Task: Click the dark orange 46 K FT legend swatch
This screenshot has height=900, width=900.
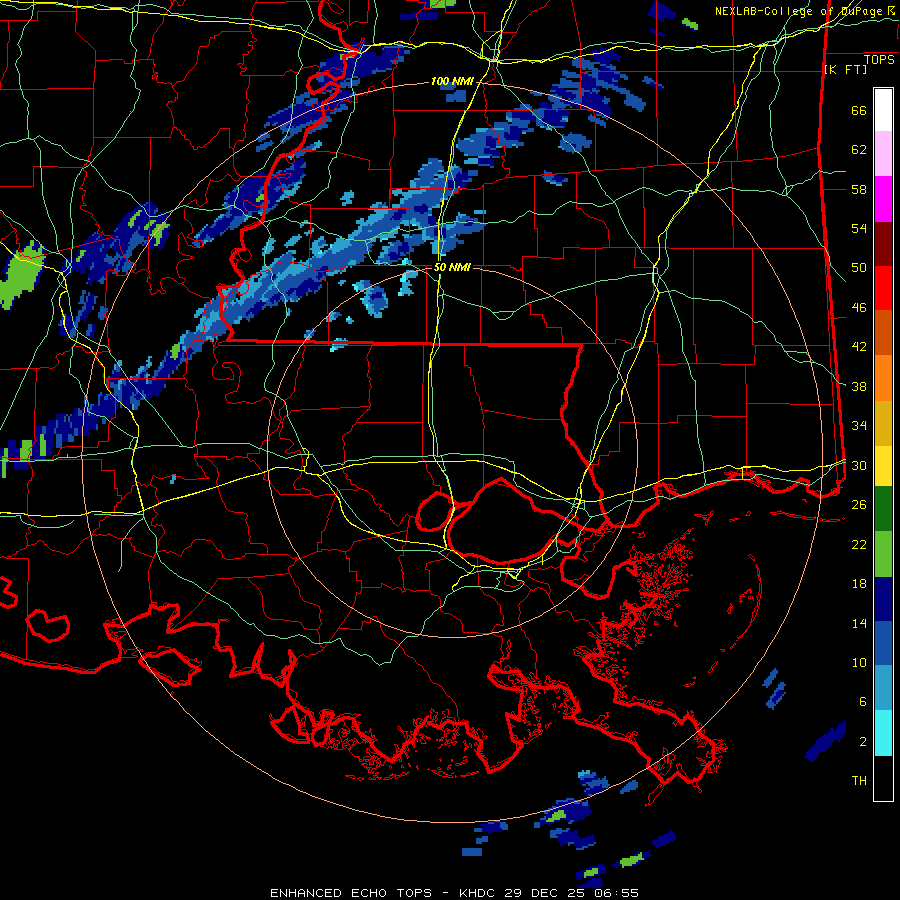Action: (x=883, y=333)
